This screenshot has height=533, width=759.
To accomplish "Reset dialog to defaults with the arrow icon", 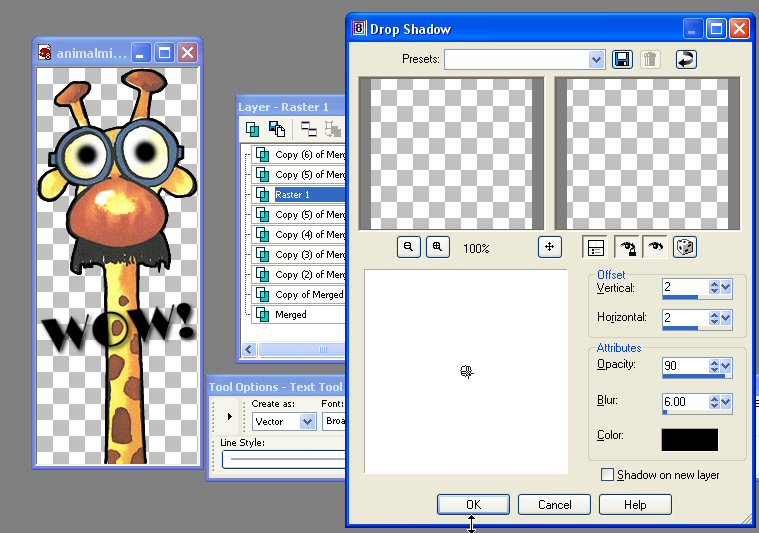I will [x=686, y=60].
